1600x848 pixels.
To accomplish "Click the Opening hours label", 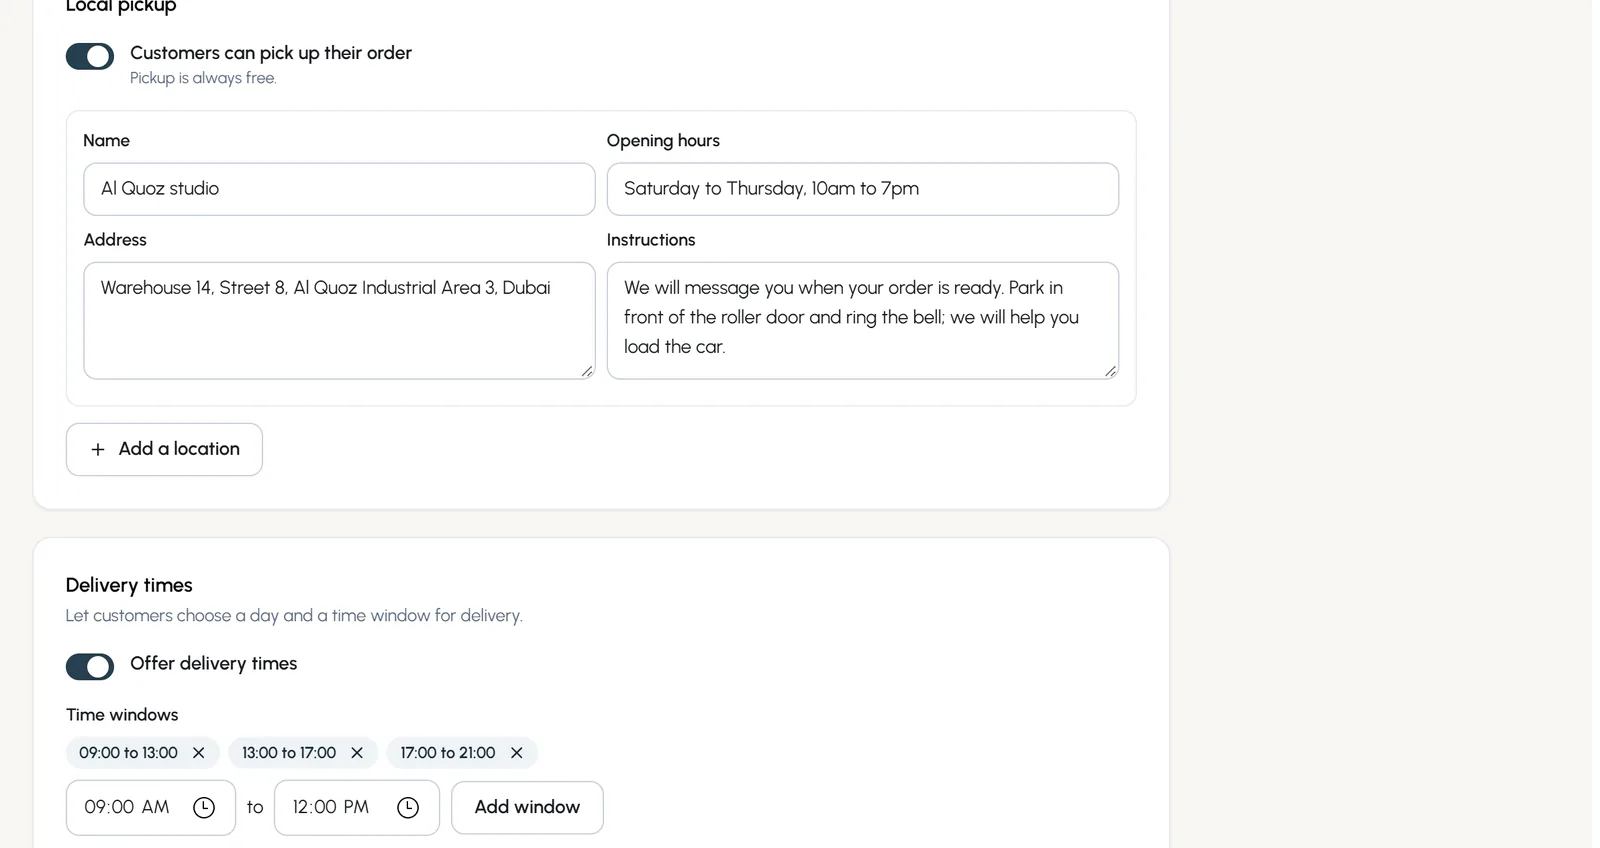I will (x=663, y=141).
